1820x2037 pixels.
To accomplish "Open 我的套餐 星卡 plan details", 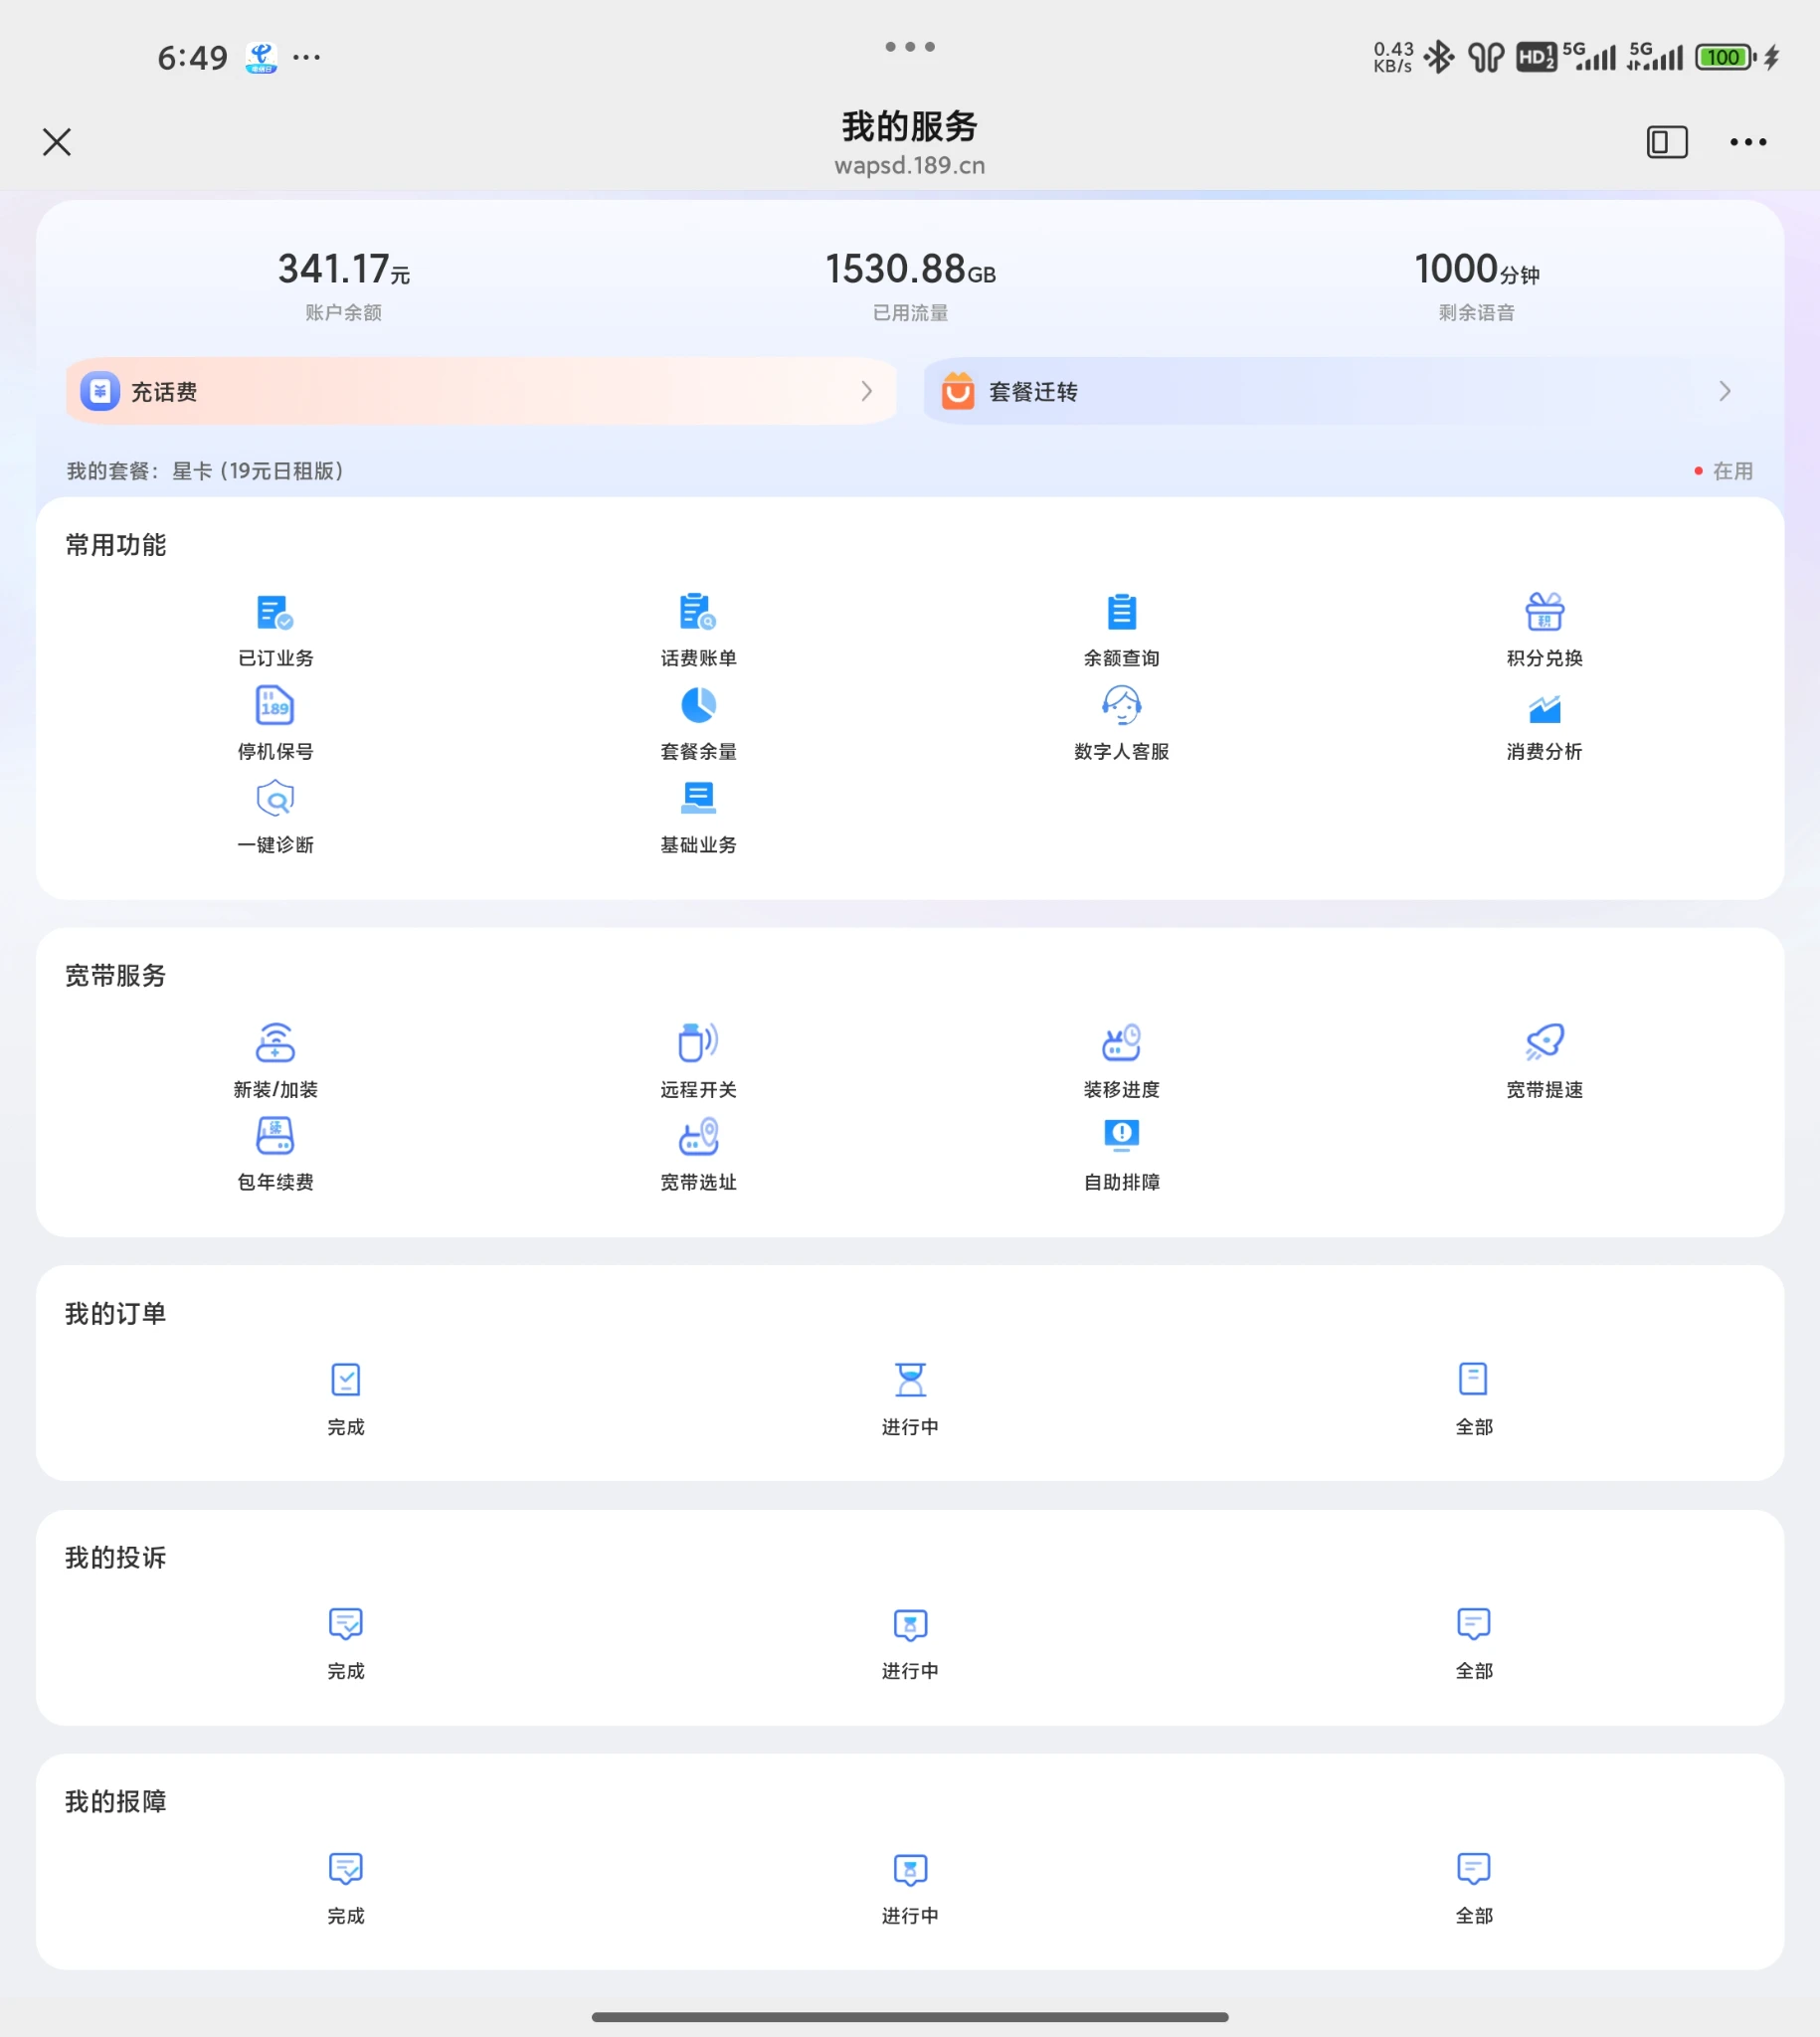I will coord(205,471).
